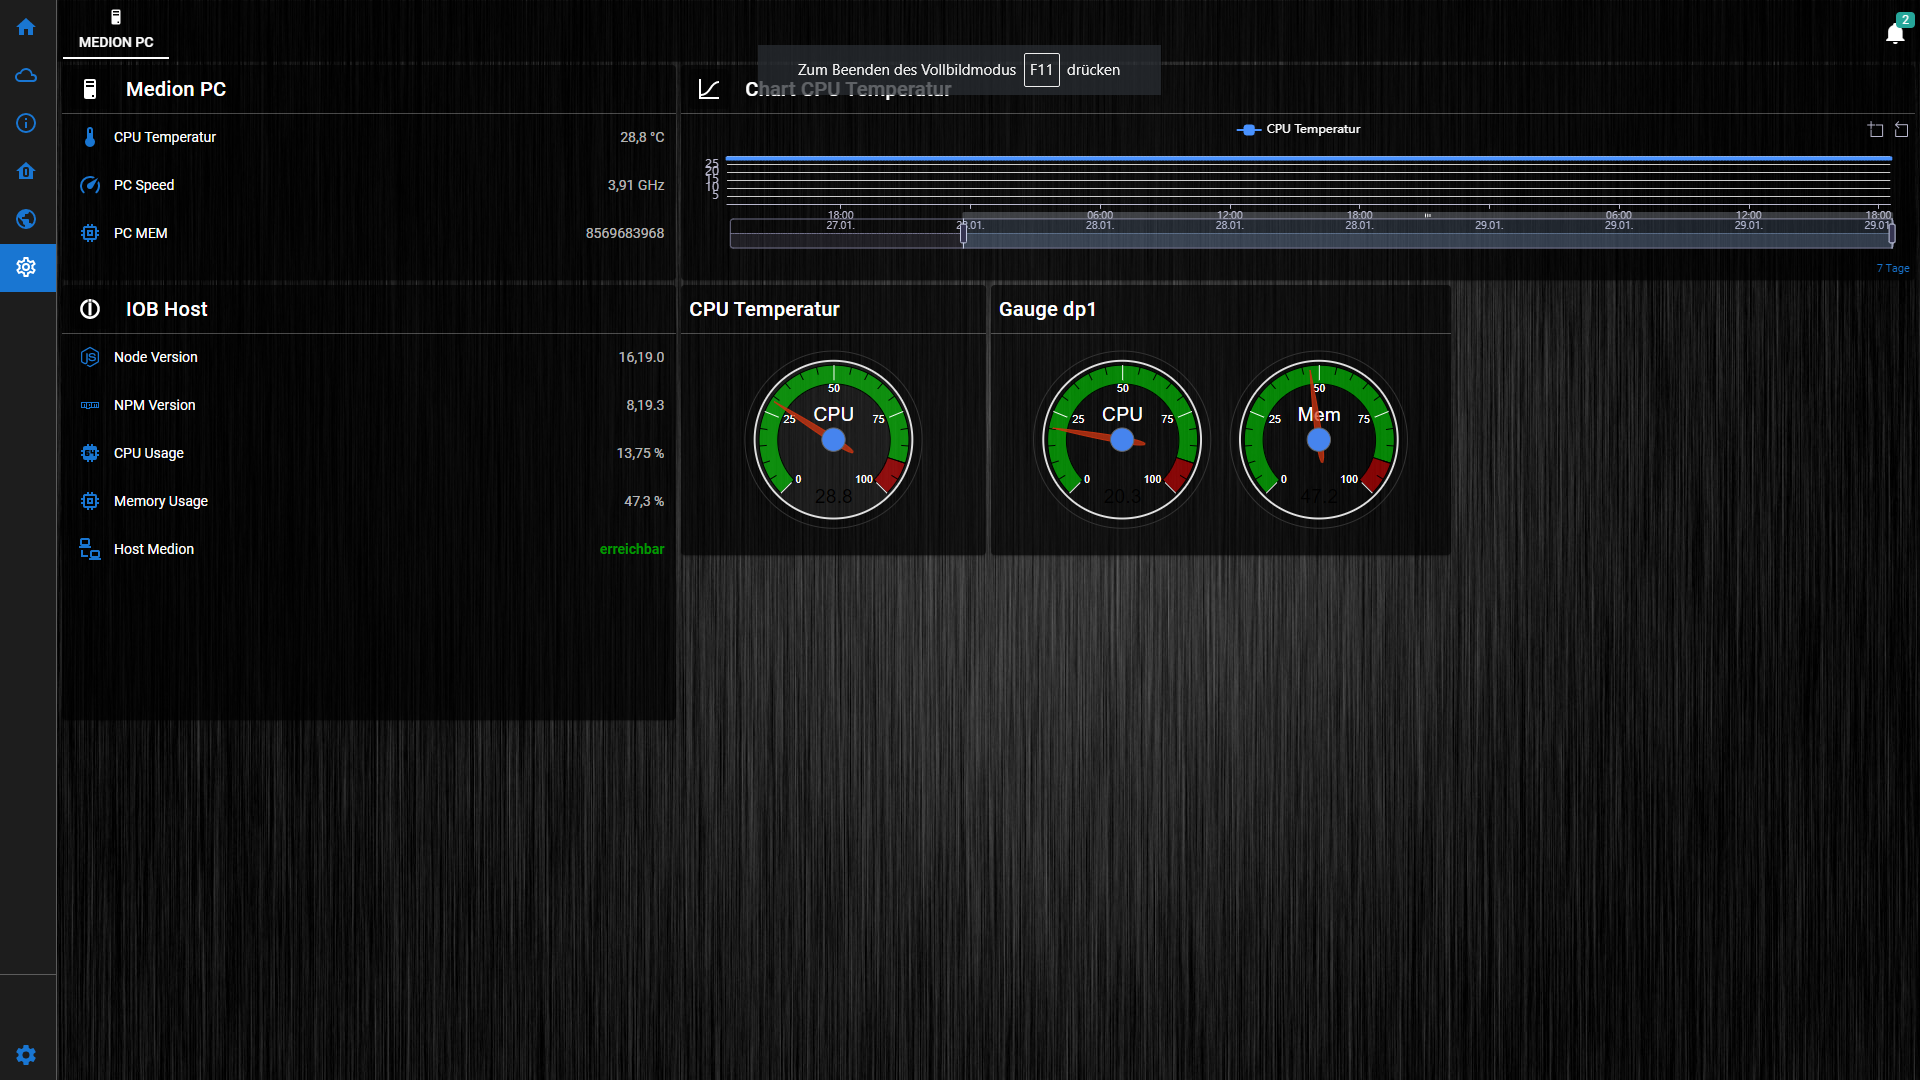
Task: Click the CPU Temperatur row label
Action: tap(165, 137)
